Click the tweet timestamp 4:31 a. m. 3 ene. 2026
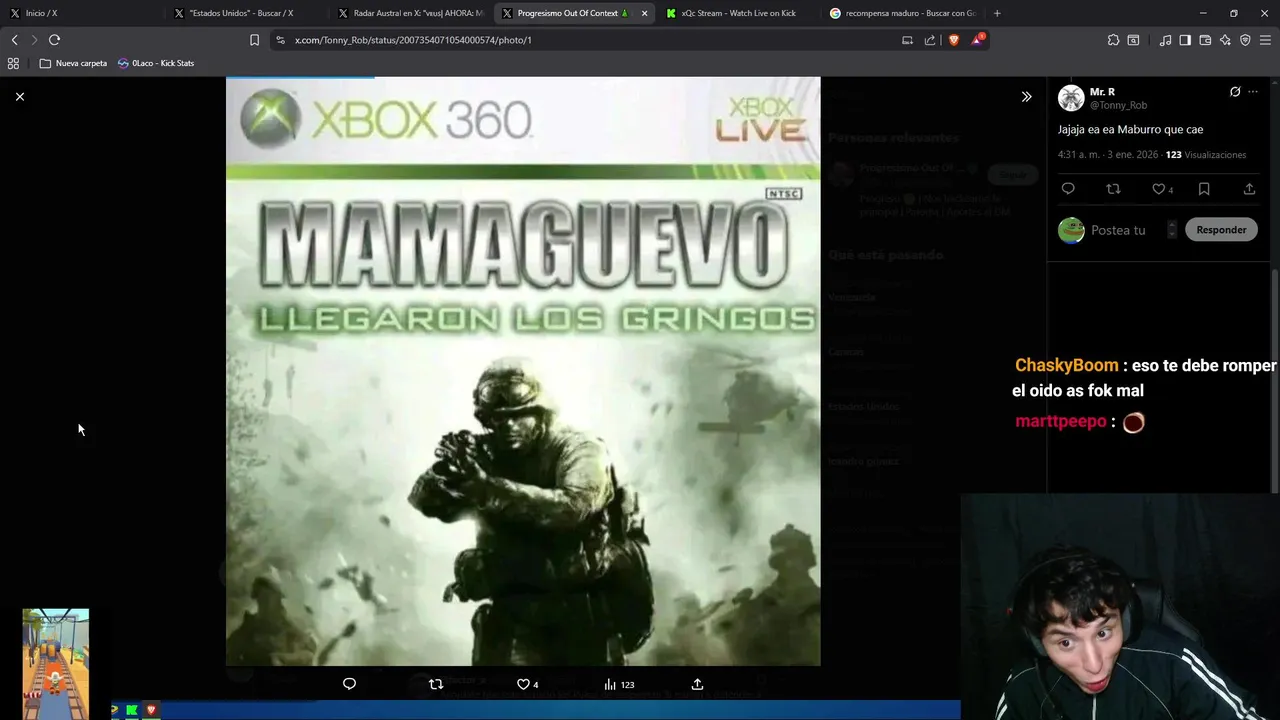This screenshot has height=720, width=1280. [x=1108, y=155]
